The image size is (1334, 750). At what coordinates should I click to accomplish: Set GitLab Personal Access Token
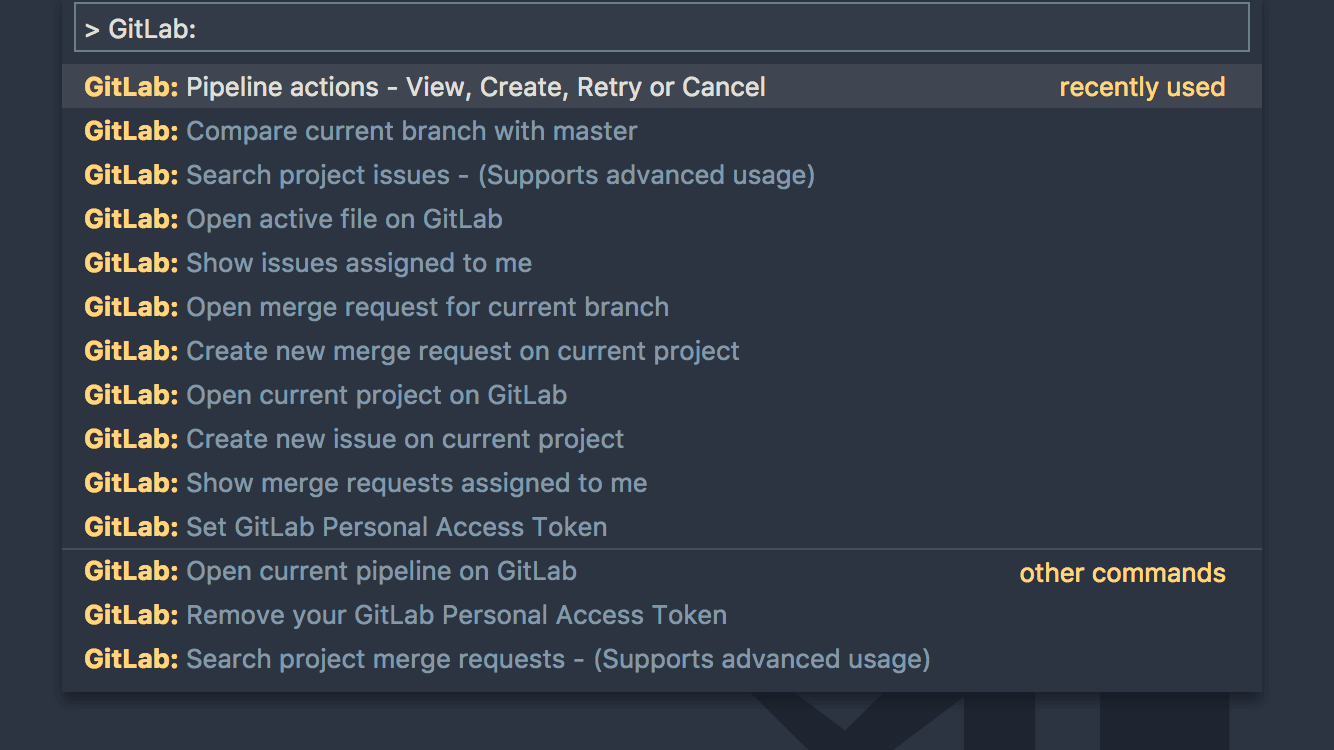(396, 527)
